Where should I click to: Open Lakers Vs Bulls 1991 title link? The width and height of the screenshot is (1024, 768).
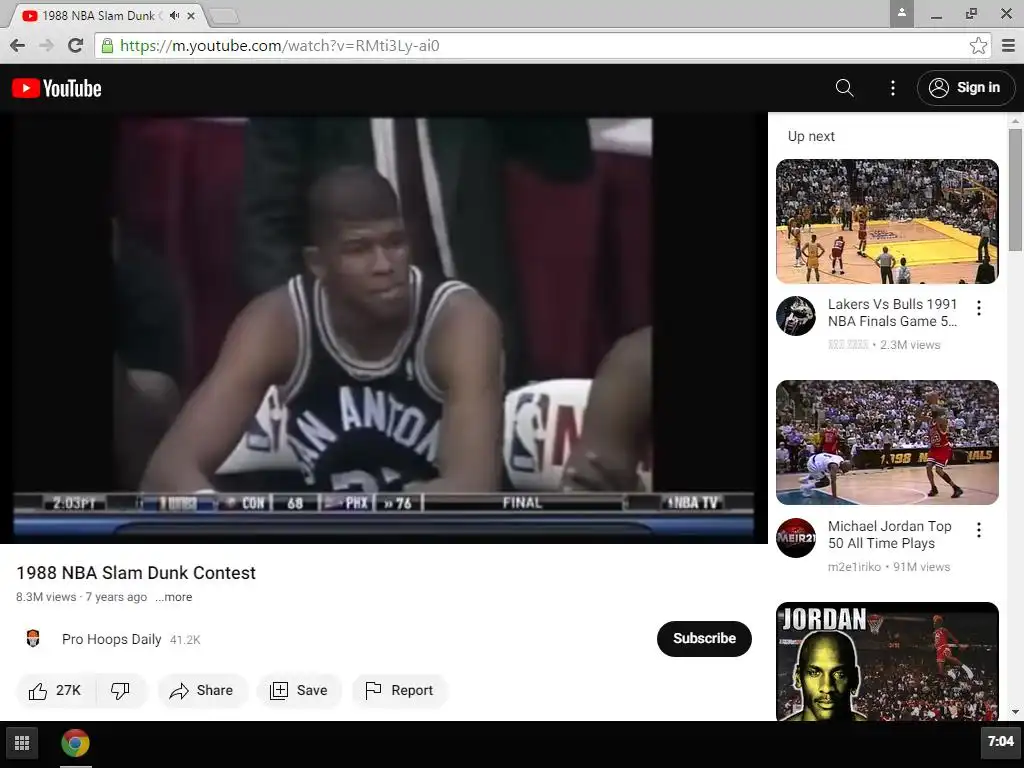(x=892, y=313)
